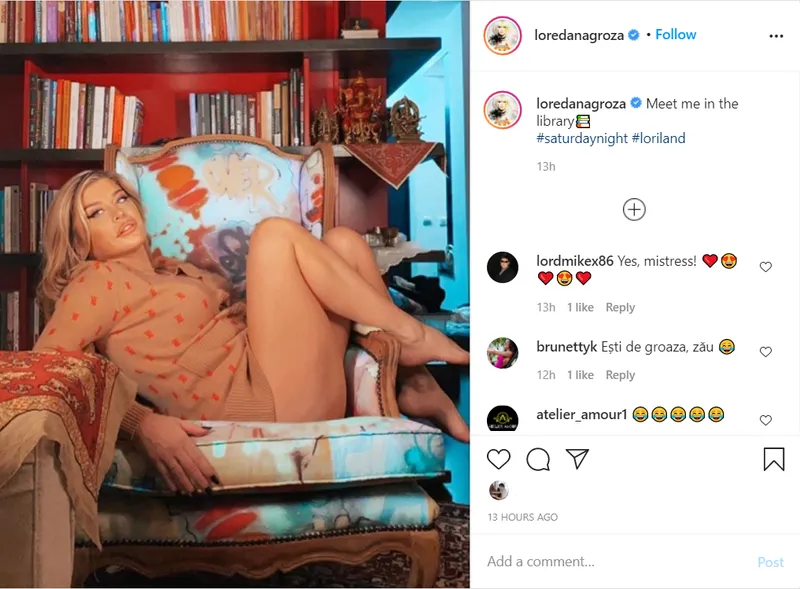Like lordmikex86's comment

[765, 267]
